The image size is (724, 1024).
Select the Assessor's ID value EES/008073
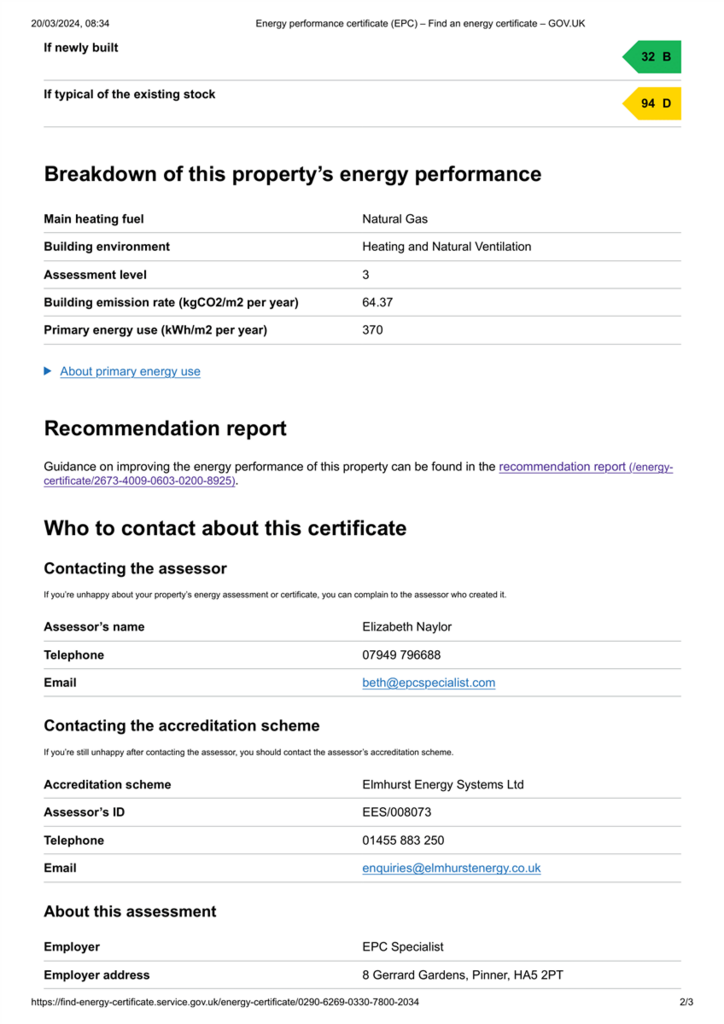(x=396, y=812)
